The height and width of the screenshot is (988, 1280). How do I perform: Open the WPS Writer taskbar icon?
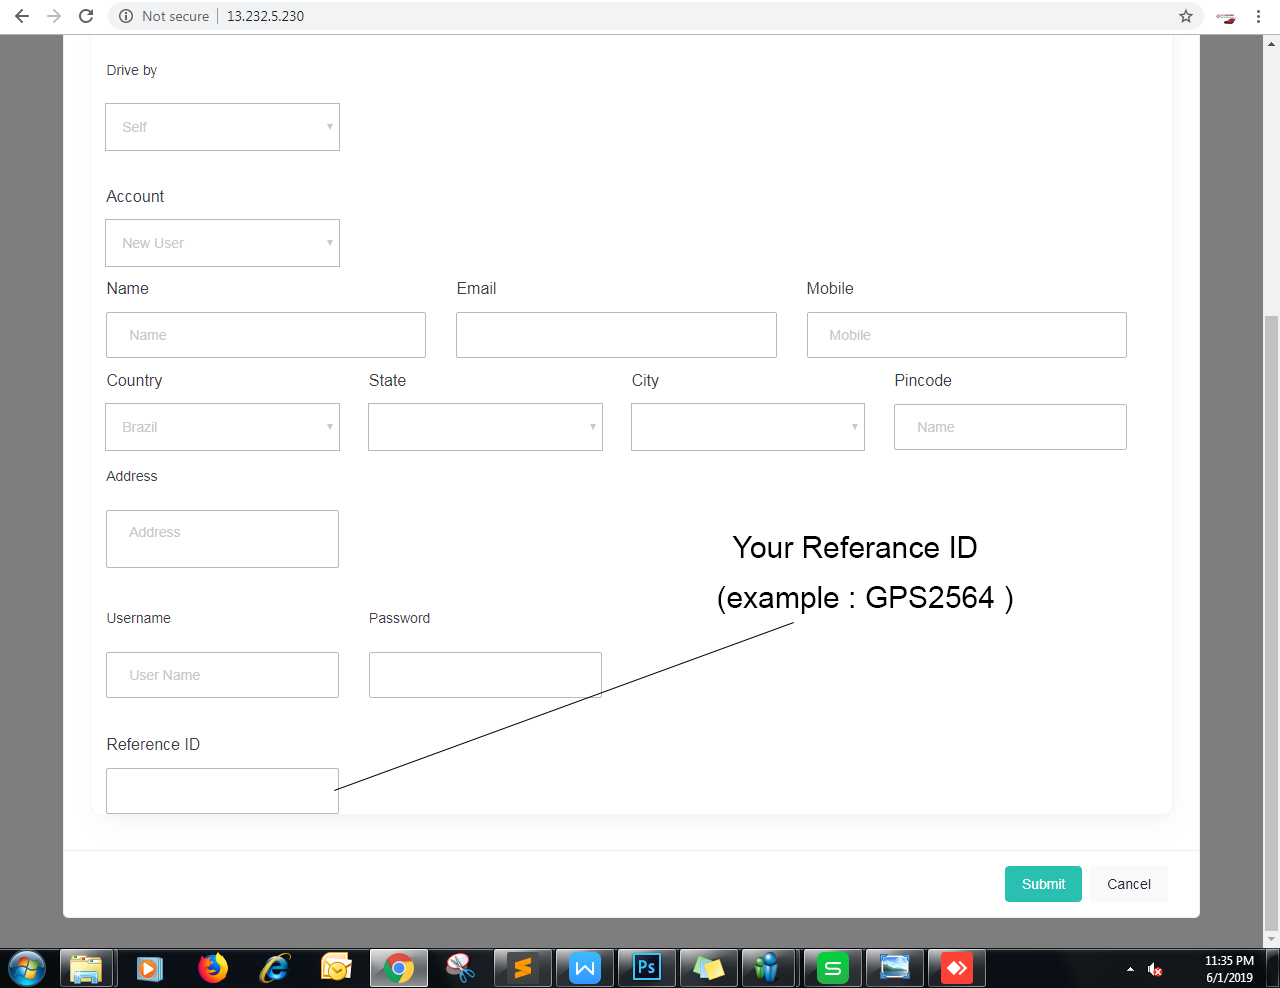(584, 968)
